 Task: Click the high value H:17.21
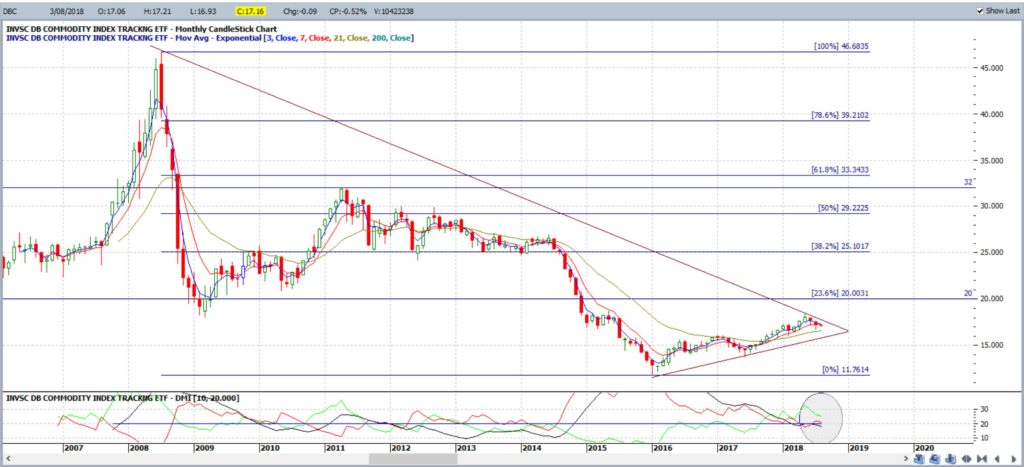tap(157, 11)
